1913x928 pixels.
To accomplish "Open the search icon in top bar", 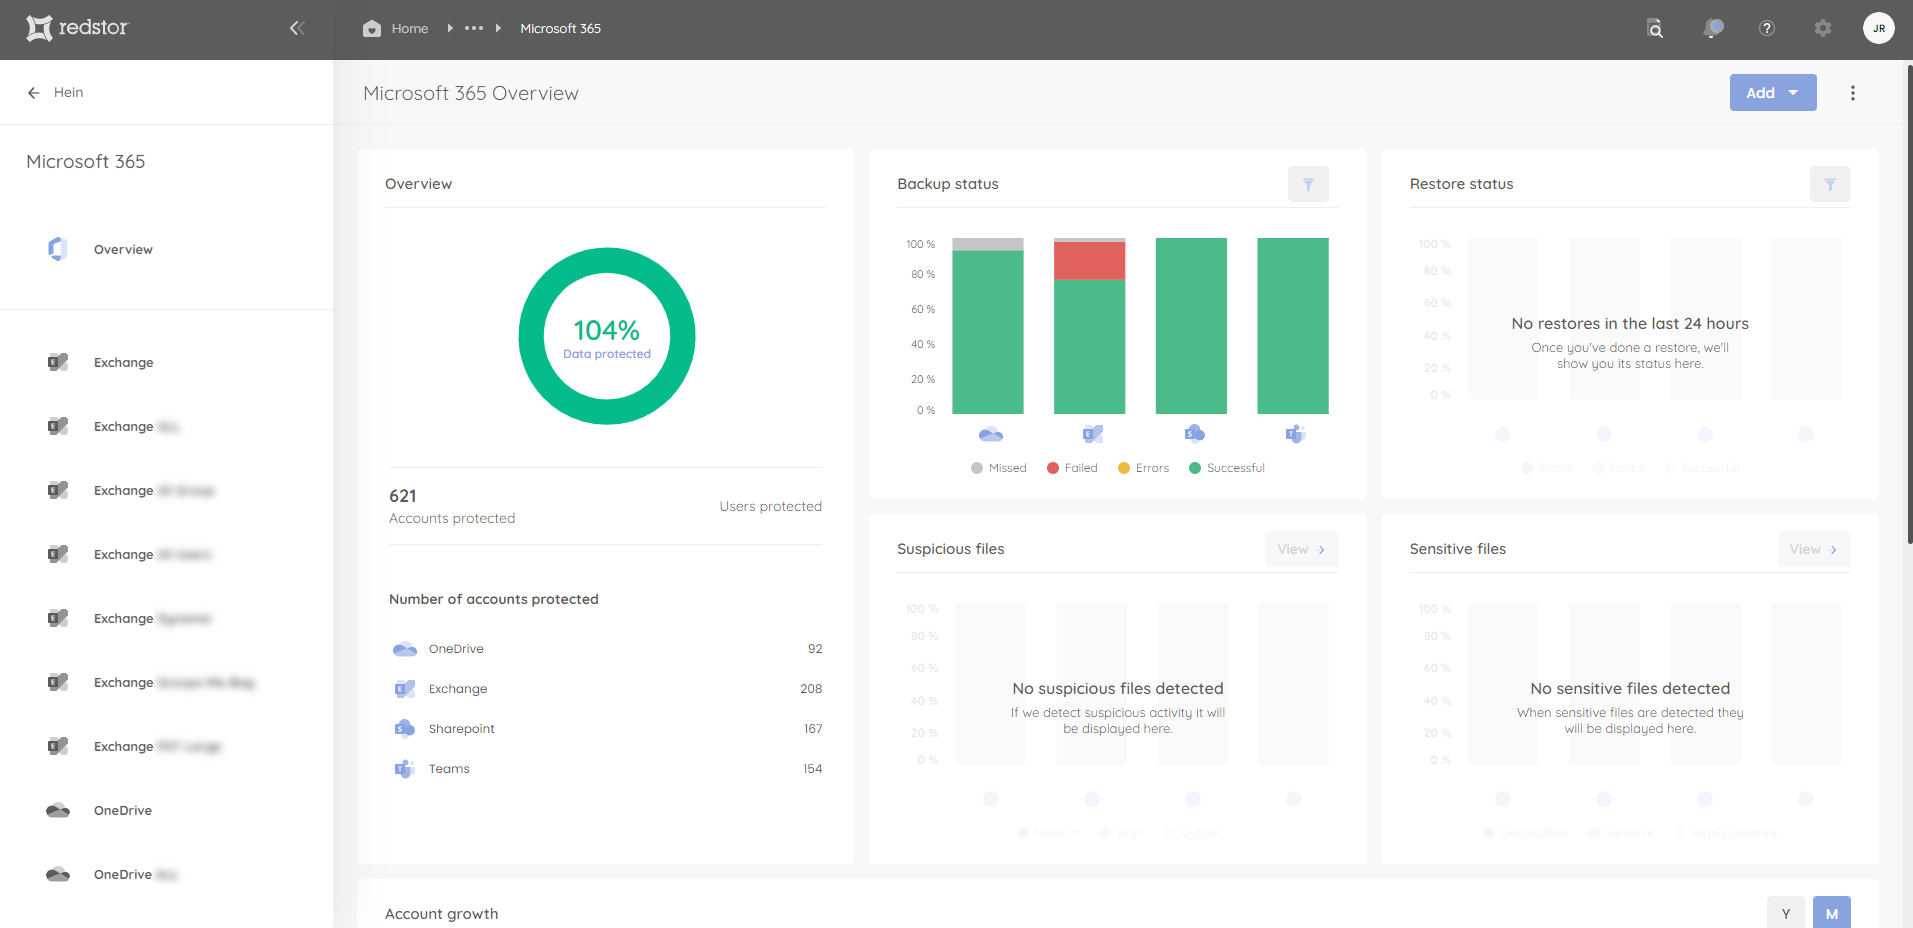I will 1655,28.
